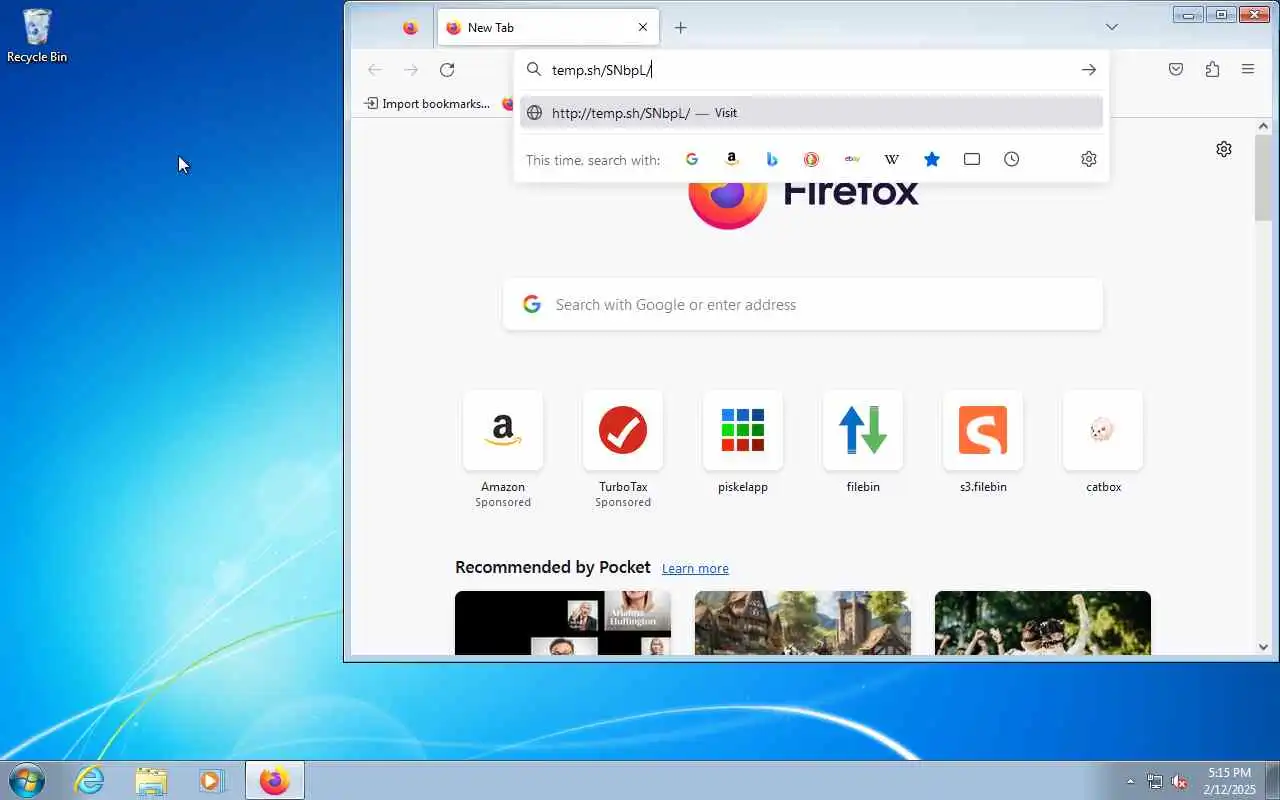Open new tab page personalize gear
The image size is (1280, 800).
coord(1224,149)
